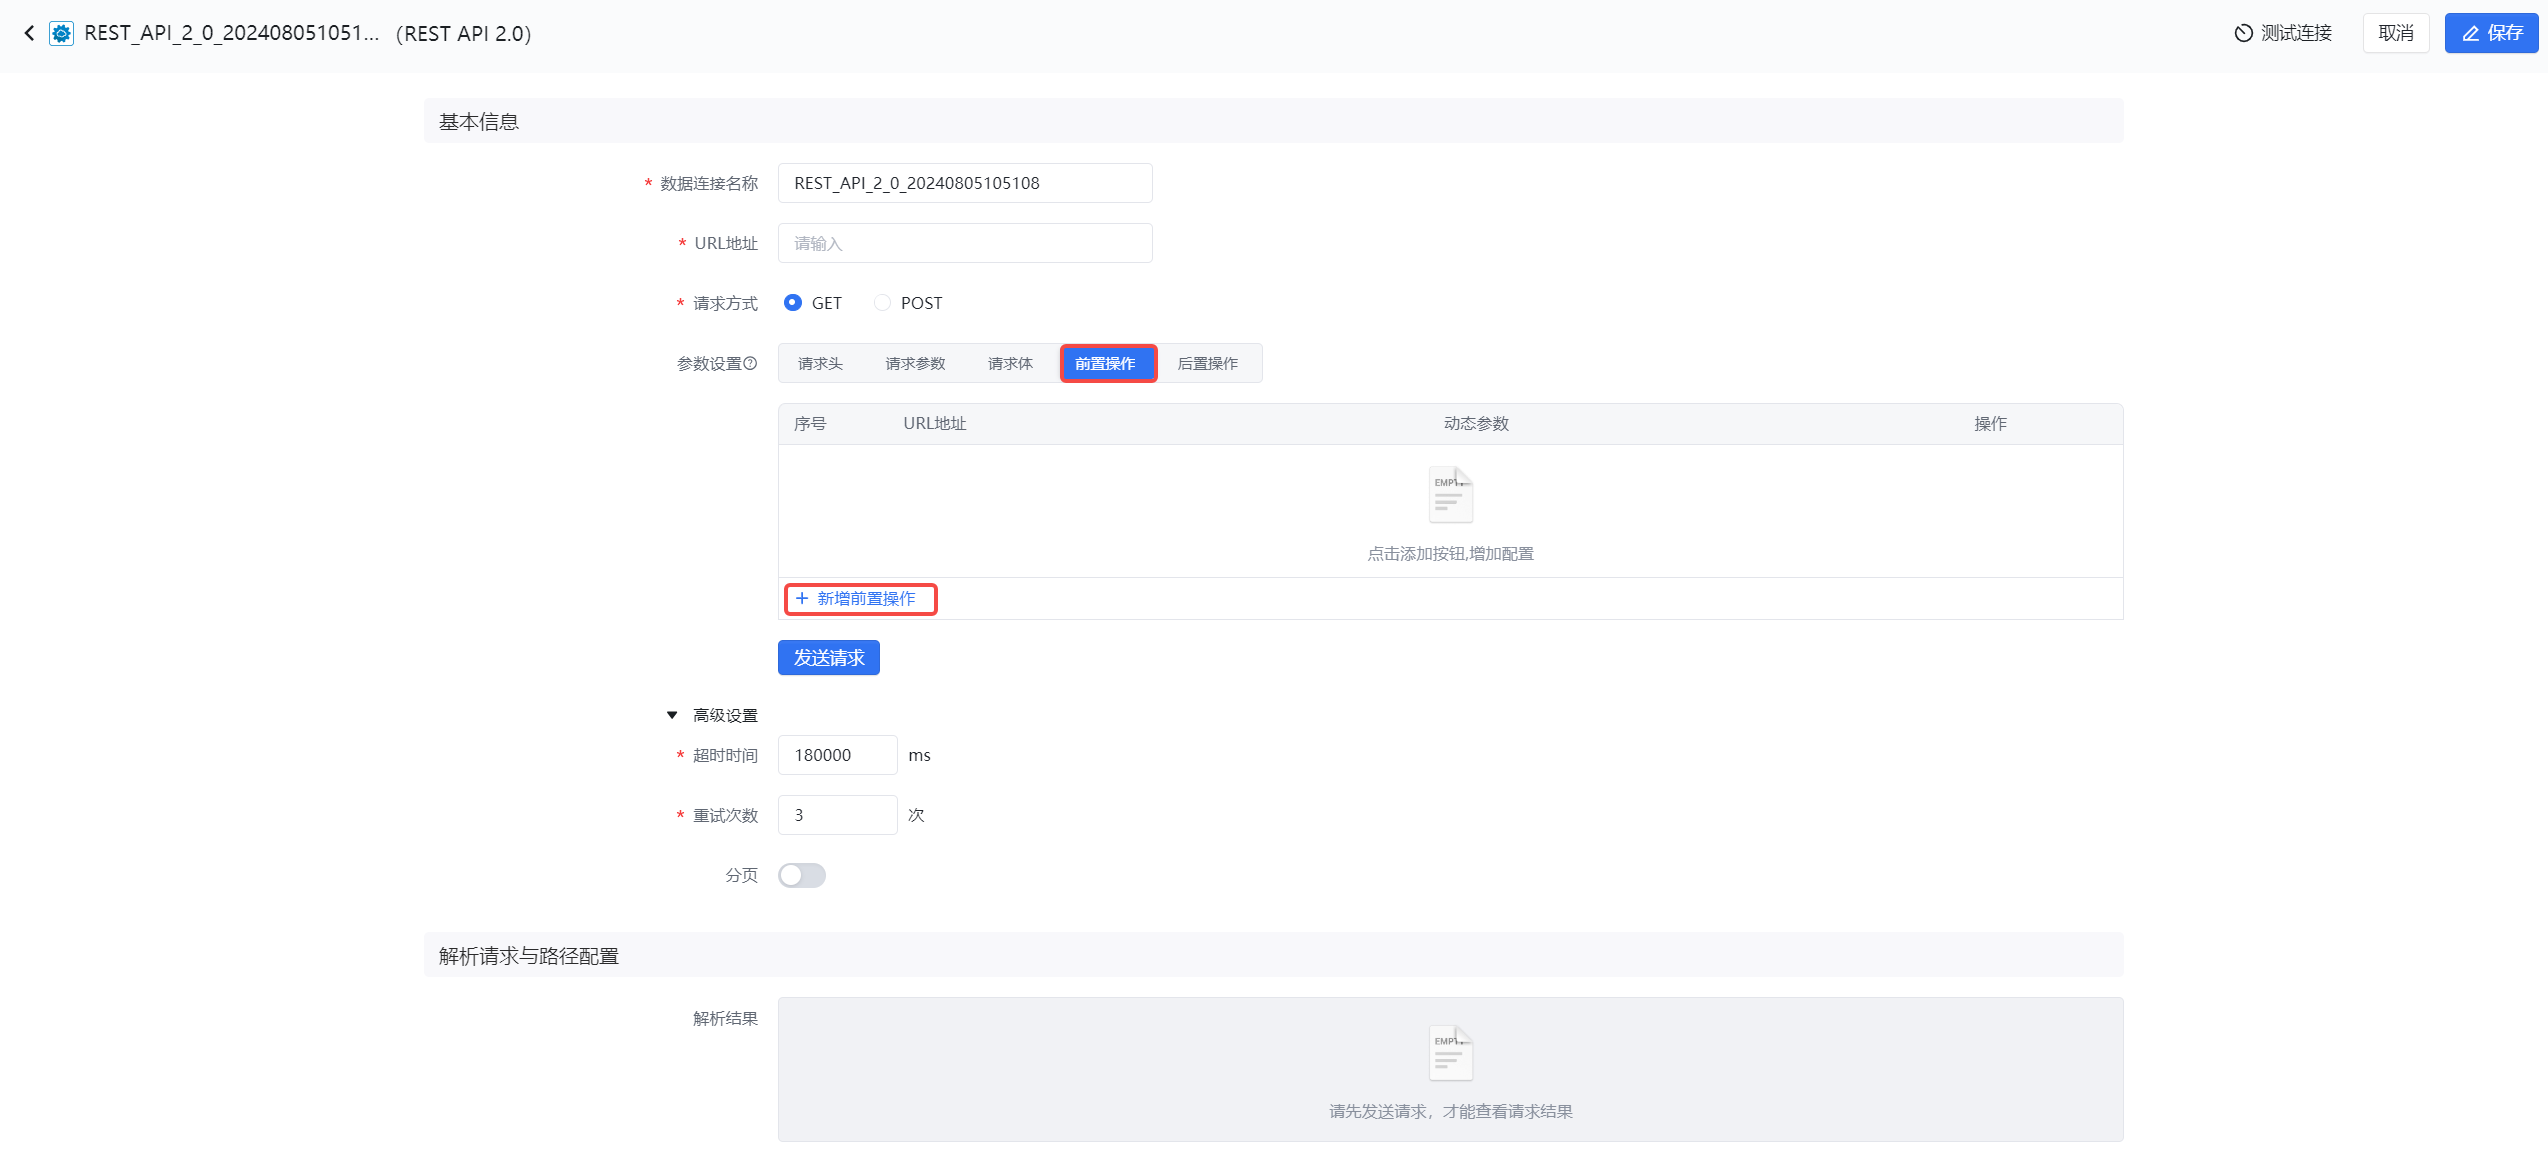Viewport: 2548px width, 1159px height.
Task: Click the (REST API 2.0) type label
Action: (x=463, y=34)
